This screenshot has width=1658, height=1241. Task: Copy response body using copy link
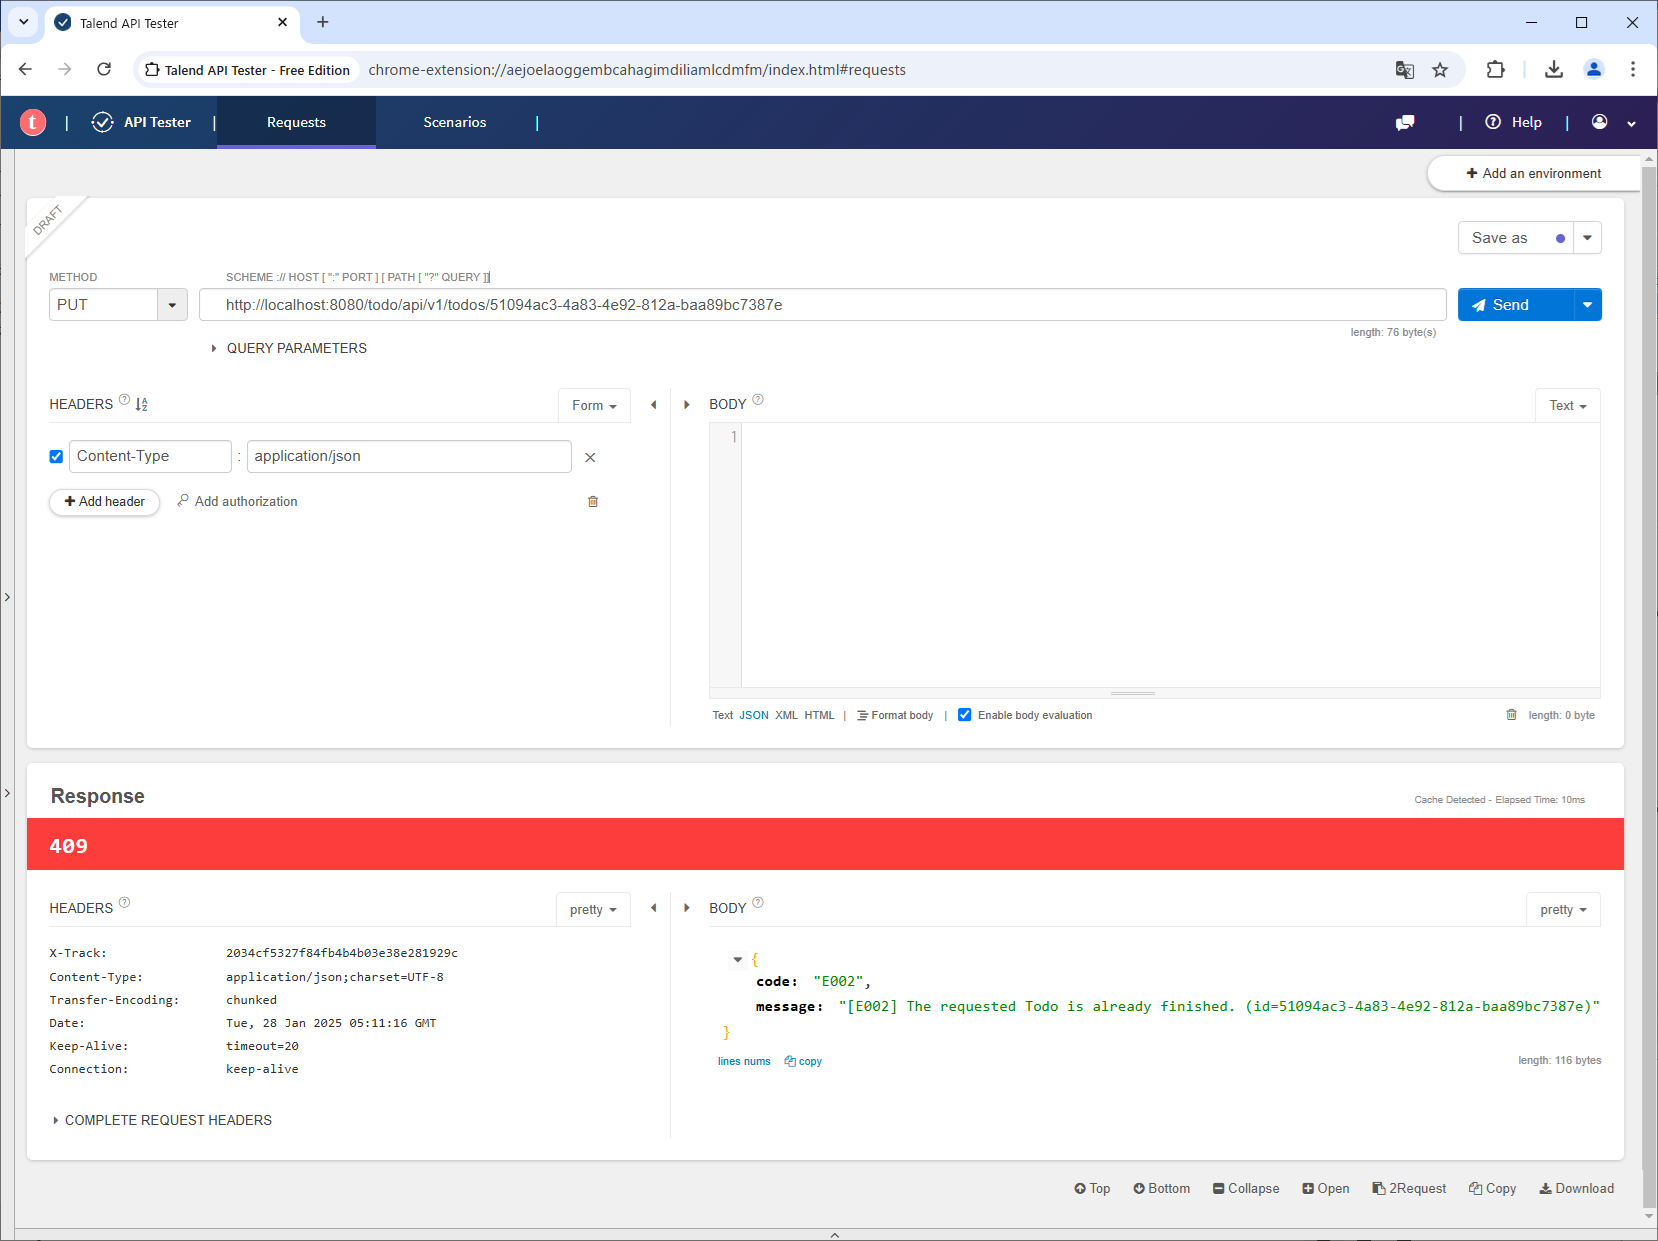tap(803, 1061)
